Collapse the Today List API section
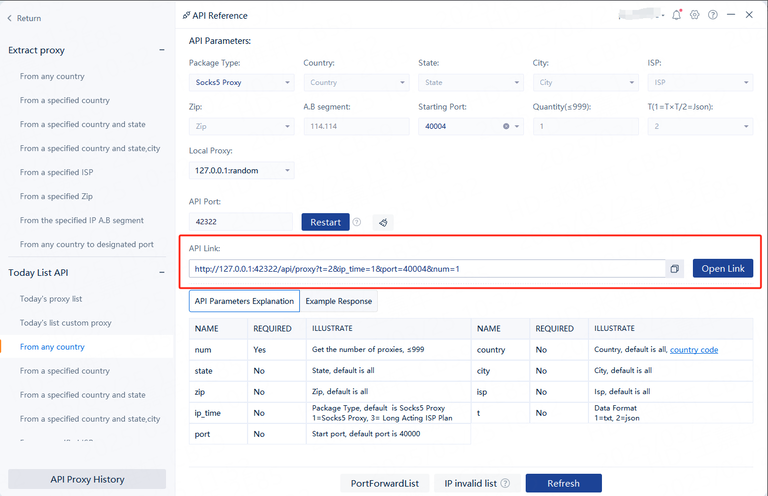This screenshot has width=768, height=496. [x=162, y=273]
